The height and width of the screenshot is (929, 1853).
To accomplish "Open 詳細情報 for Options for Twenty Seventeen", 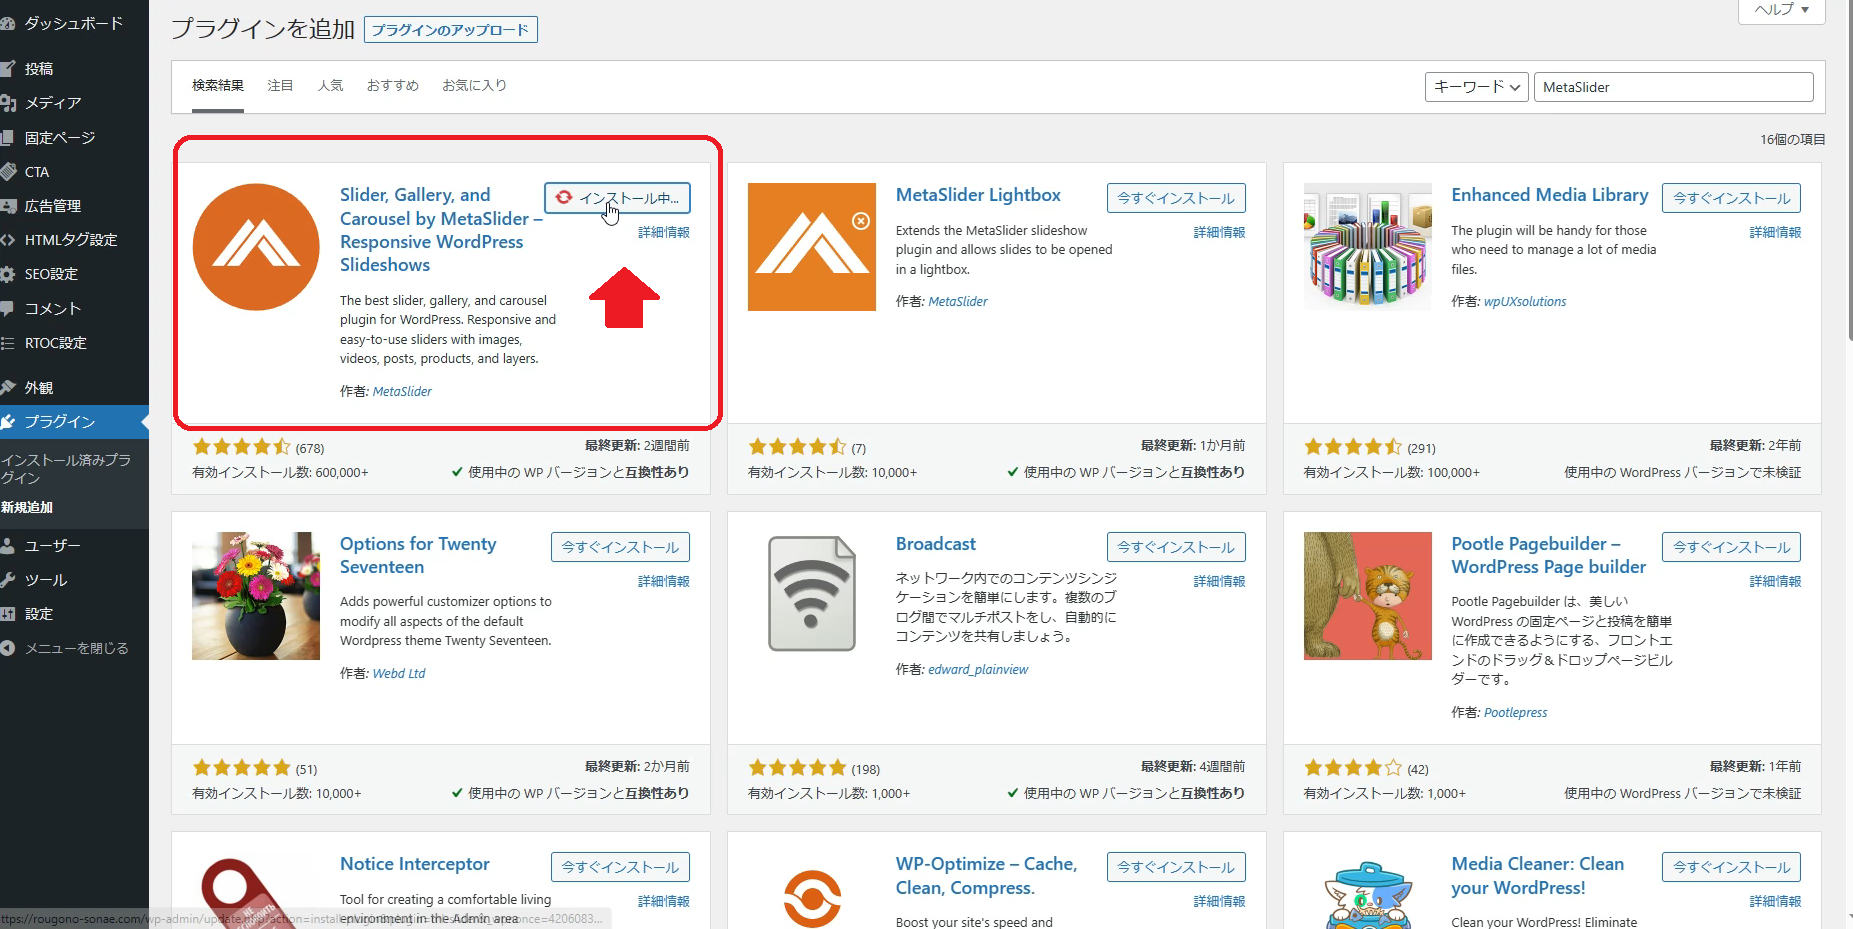I will 664,581.
